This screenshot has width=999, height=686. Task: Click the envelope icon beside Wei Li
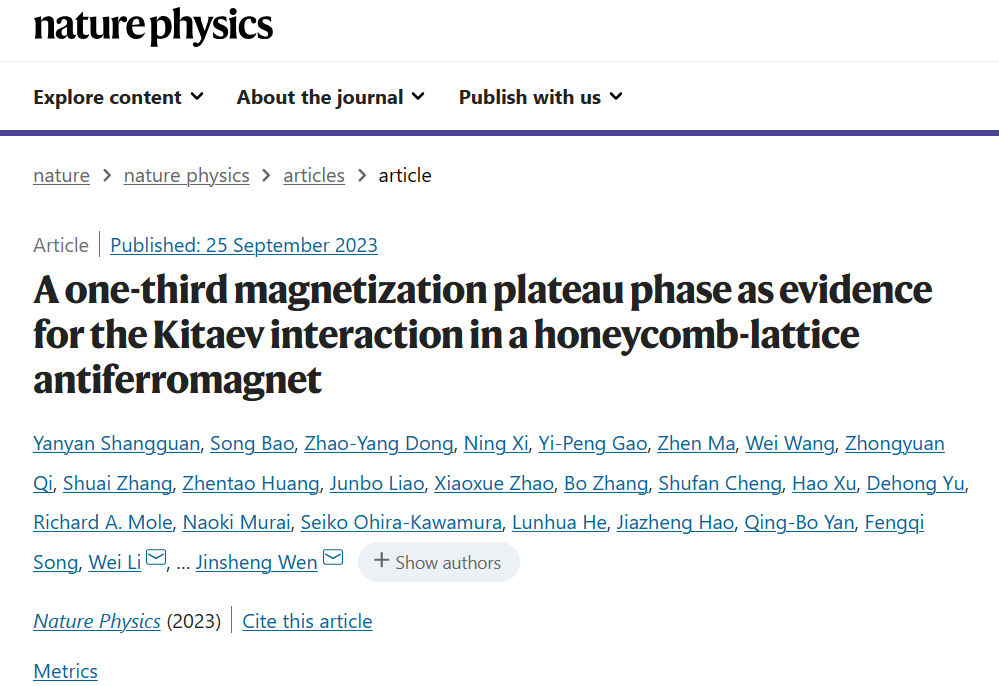(156, 558)
